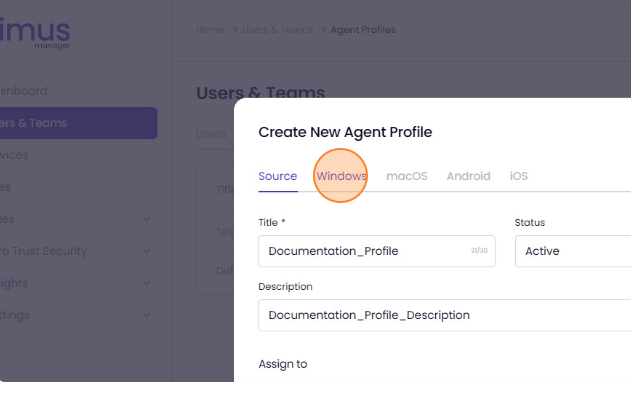Open the macOS tab
Screen dimensions: 631x393
click(x=406, y=176)
